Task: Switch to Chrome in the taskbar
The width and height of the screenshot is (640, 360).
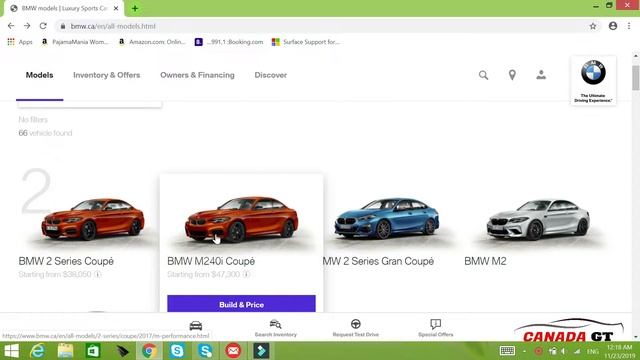Action: click(149, 351)
